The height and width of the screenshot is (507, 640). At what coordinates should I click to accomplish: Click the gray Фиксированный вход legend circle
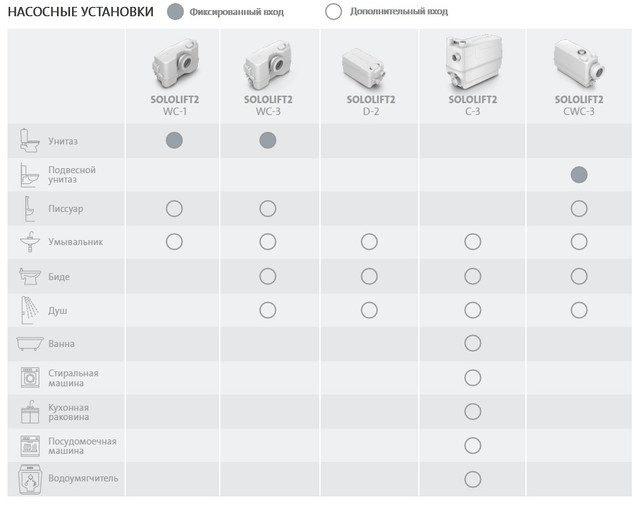pyautogui.click(x=176, y=12)
